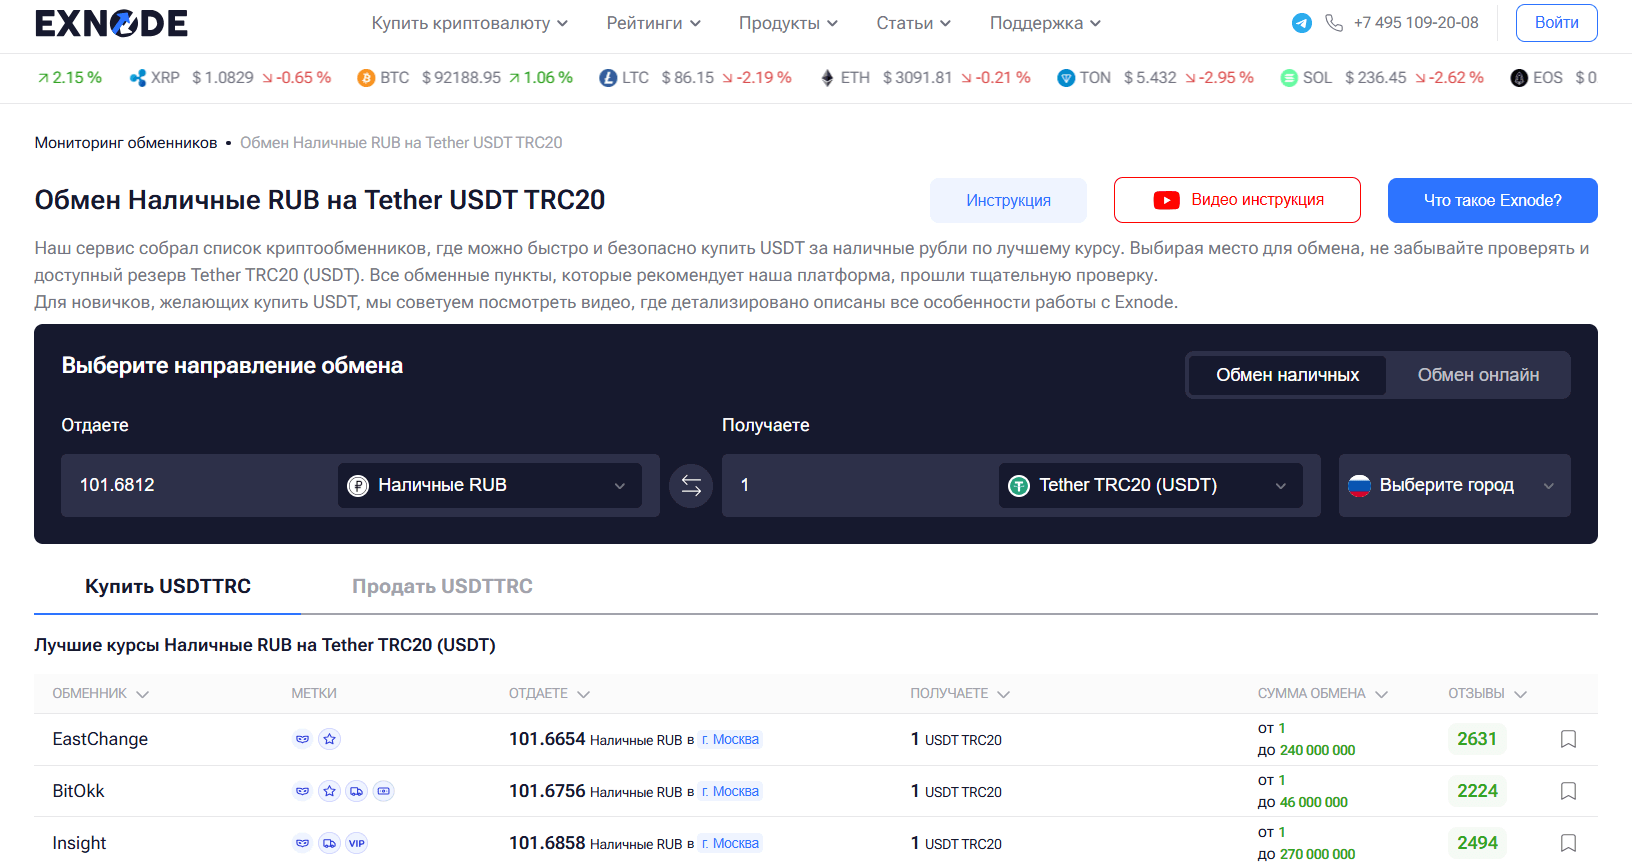Screen dimensions: 1632x866
Task: Bookmark the Insight exchanger
Action: pos(1568,843)
